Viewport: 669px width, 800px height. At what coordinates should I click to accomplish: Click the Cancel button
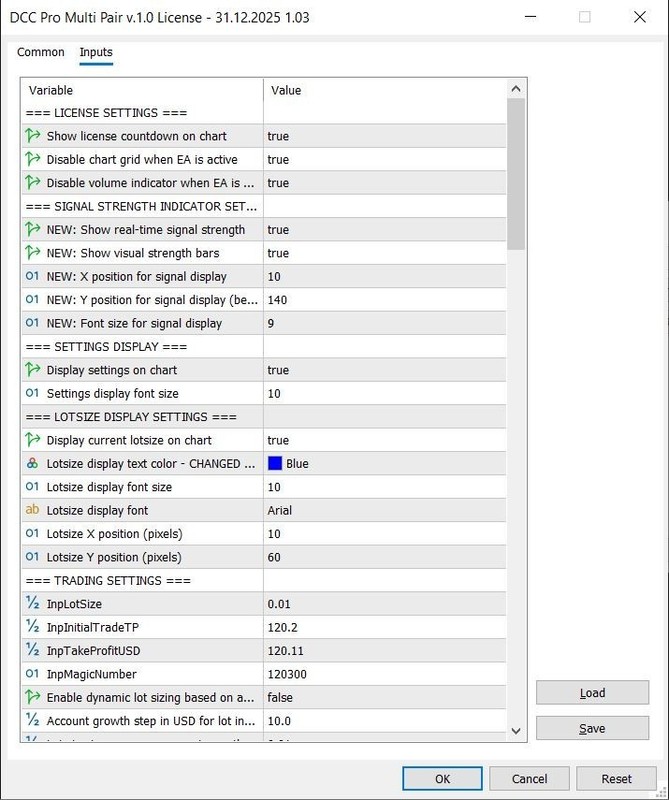point(529,779)
